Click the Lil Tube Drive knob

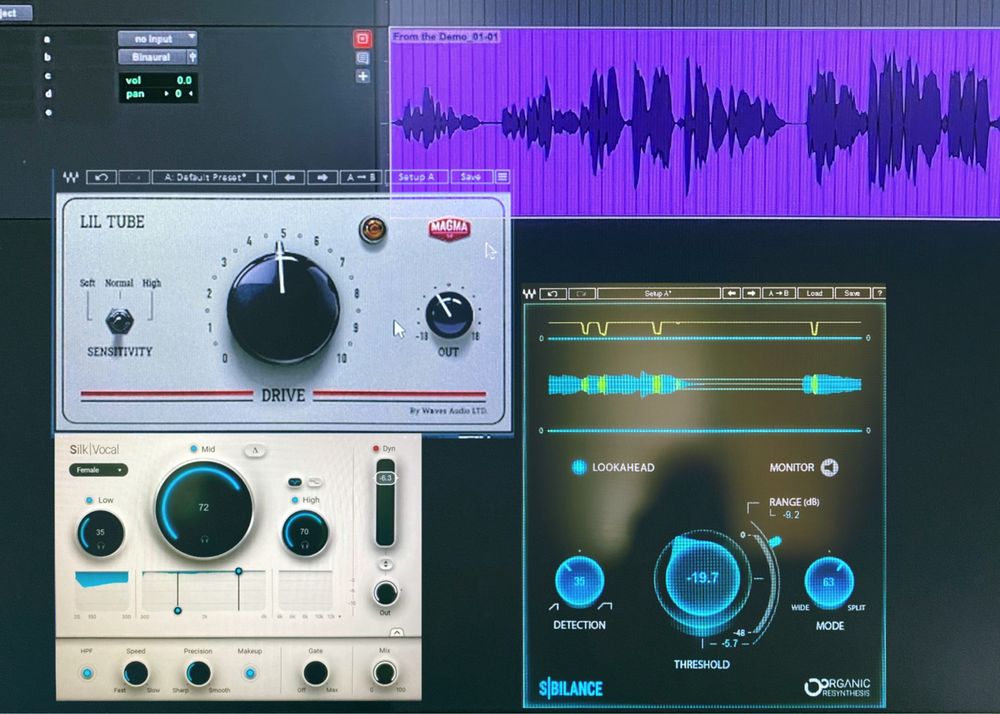point(283,308)
